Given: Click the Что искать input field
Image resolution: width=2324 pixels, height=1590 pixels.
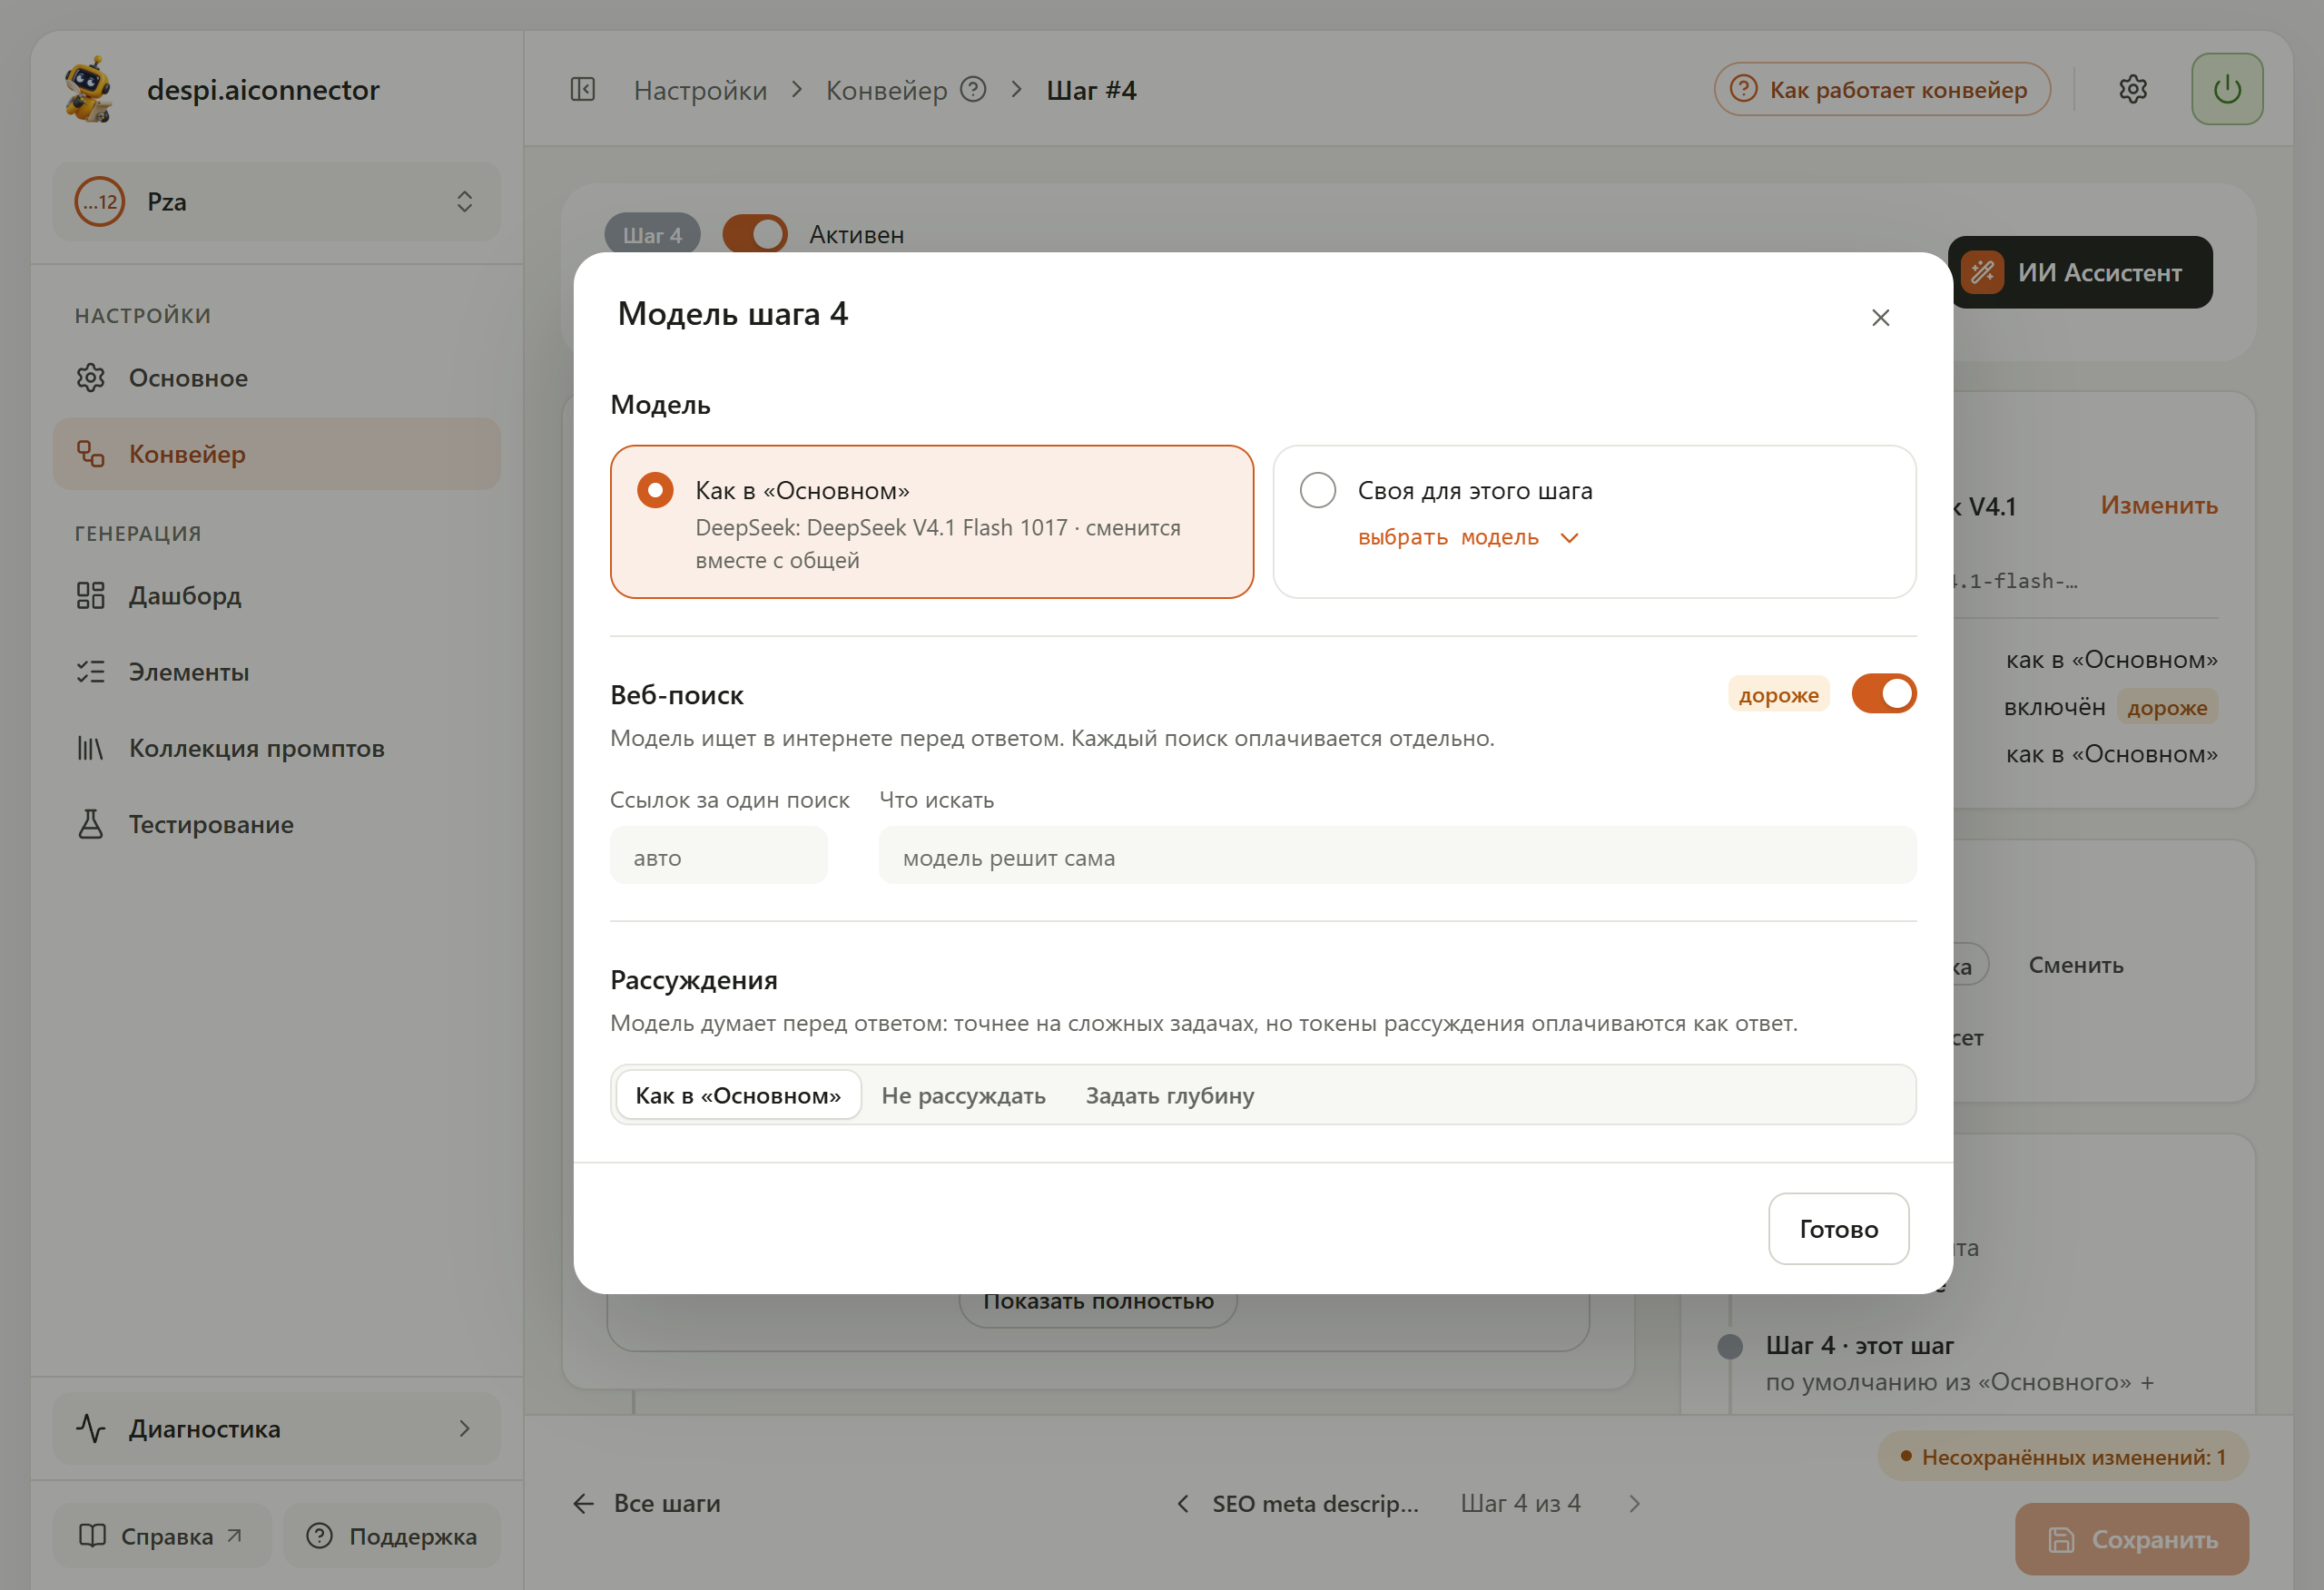Looking at the screenshot, I should click(x=1397, y=857).
